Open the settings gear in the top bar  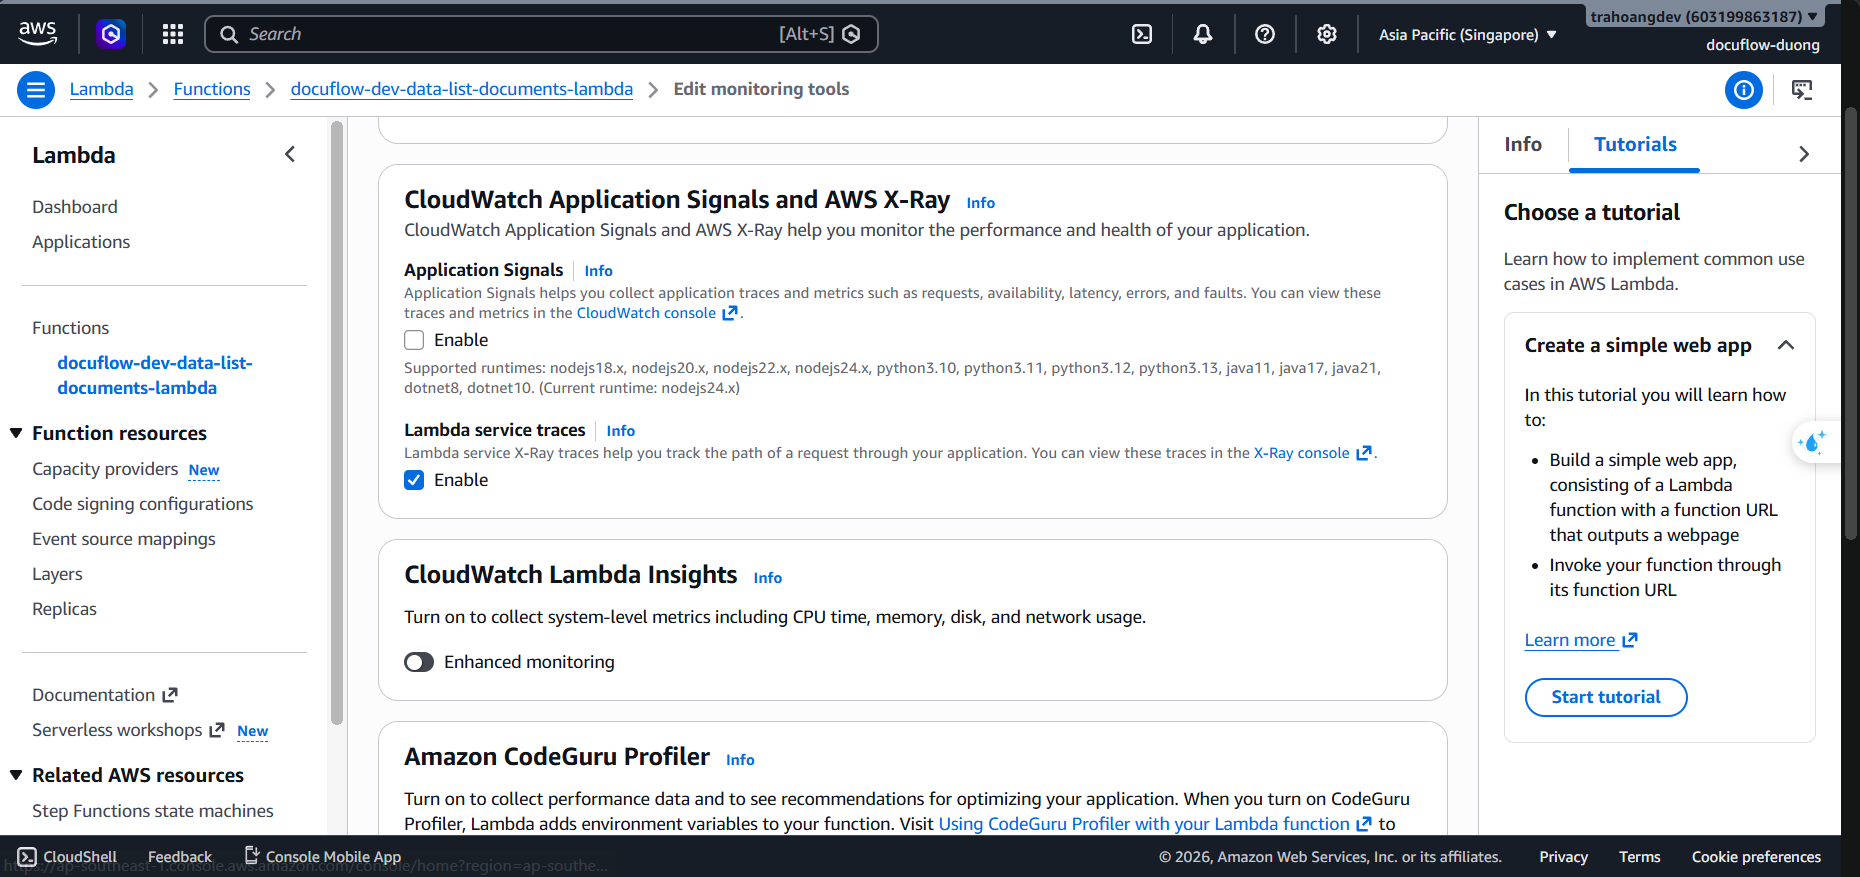point(1327,34)
